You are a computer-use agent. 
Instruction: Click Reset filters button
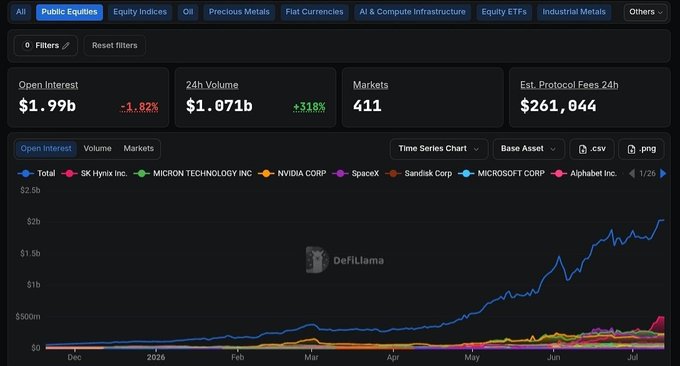tap(114, 46)
